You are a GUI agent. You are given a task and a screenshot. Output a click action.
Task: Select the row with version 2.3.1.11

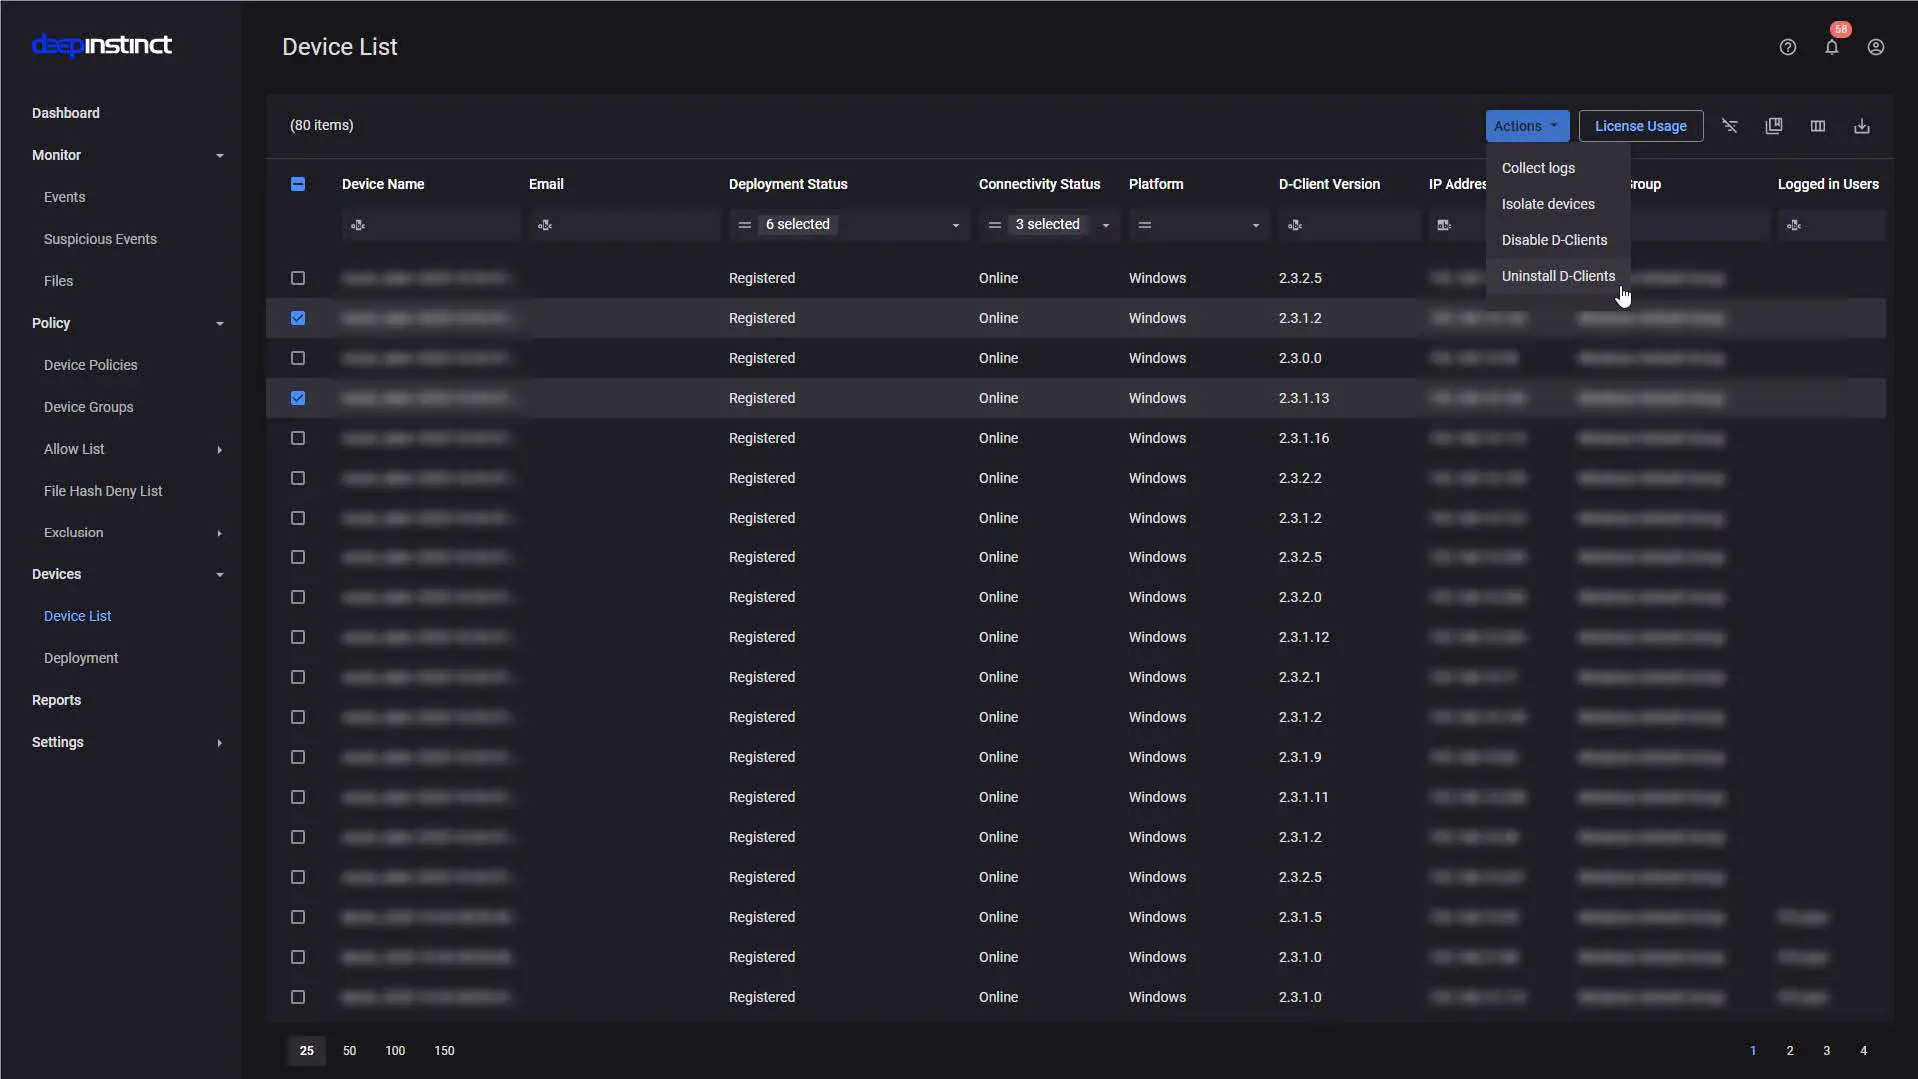click(x=297, y=797)
